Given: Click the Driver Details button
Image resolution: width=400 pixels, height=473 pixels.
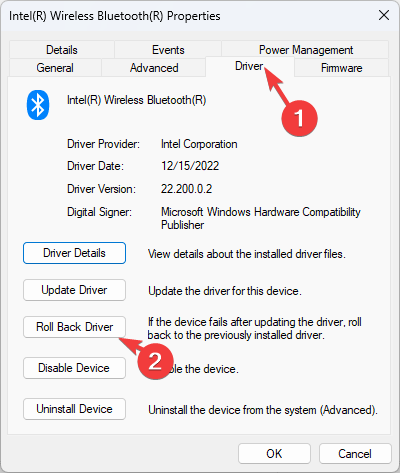Looking at the screenshot, I should click(74, 253).
